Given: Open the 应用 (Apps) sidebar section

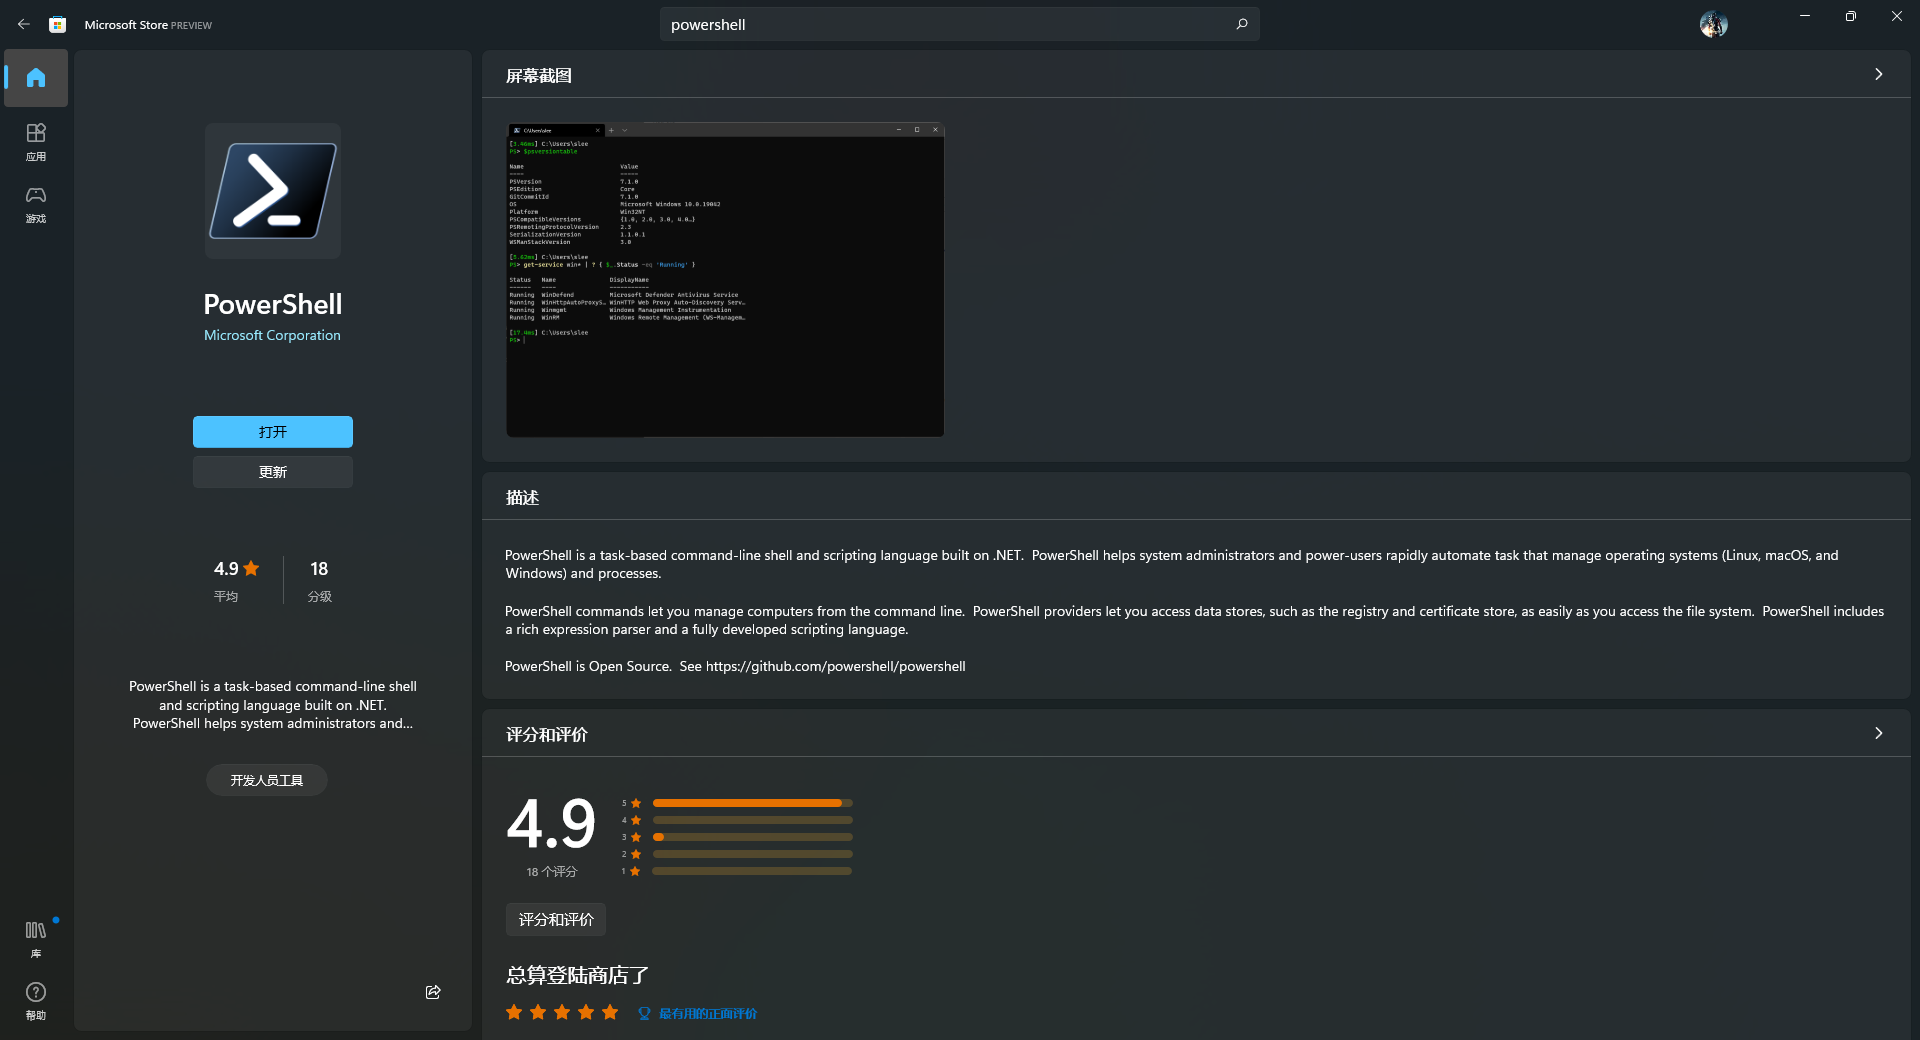Looking at the screenshot, I should [36, 142].
